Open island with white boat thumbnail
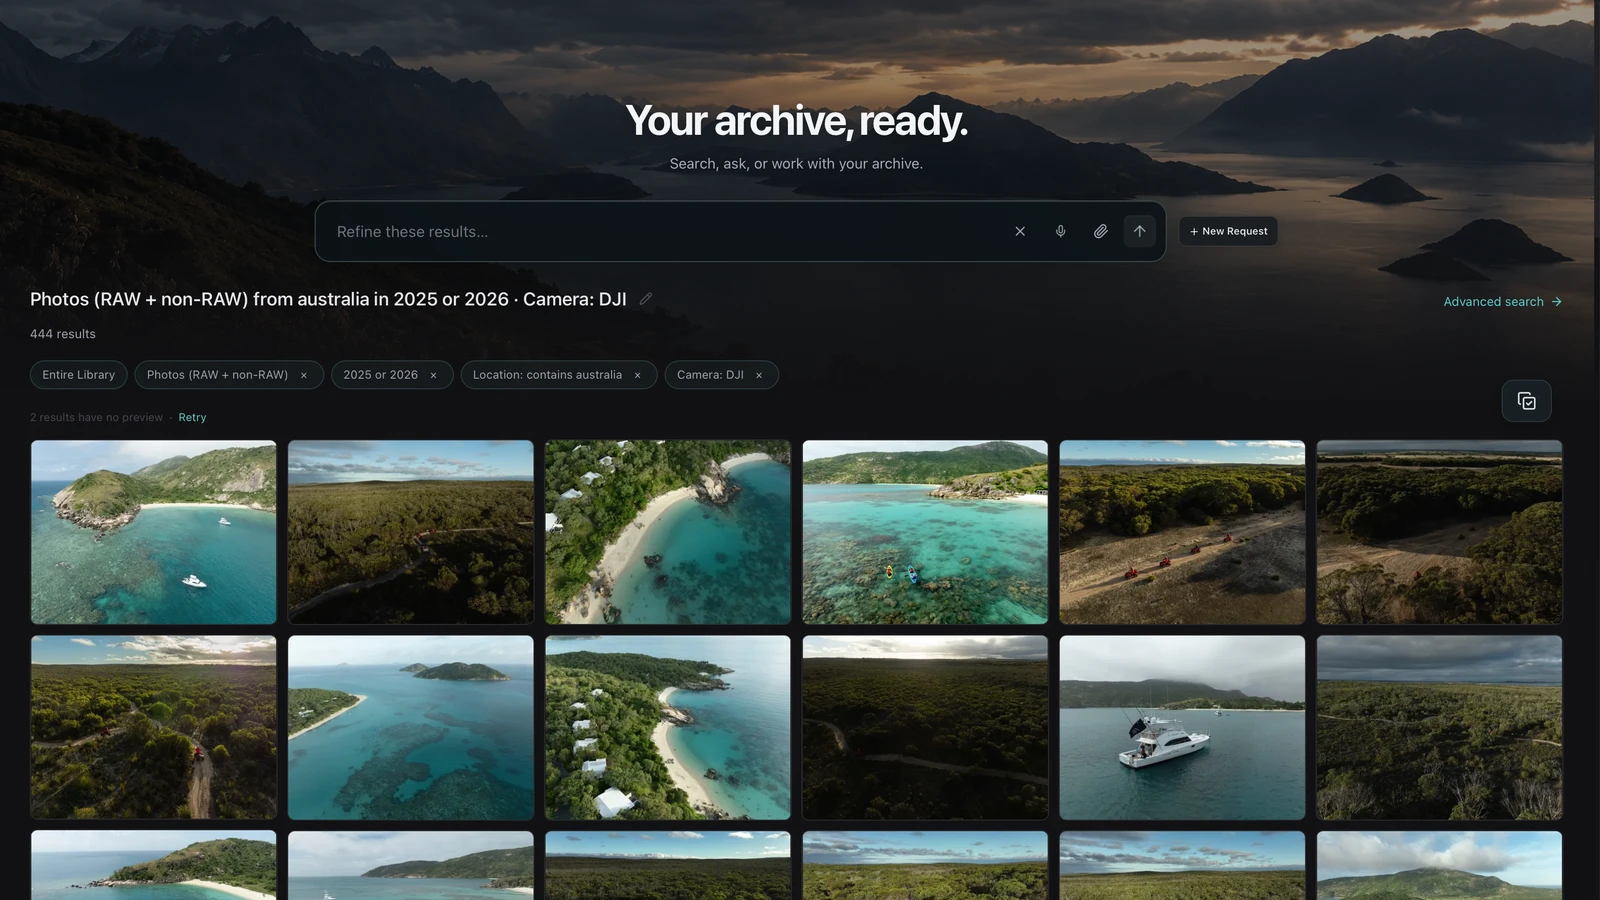Image resolution: width=1600 pixels, height=900 pixels. tap(154, 532)
